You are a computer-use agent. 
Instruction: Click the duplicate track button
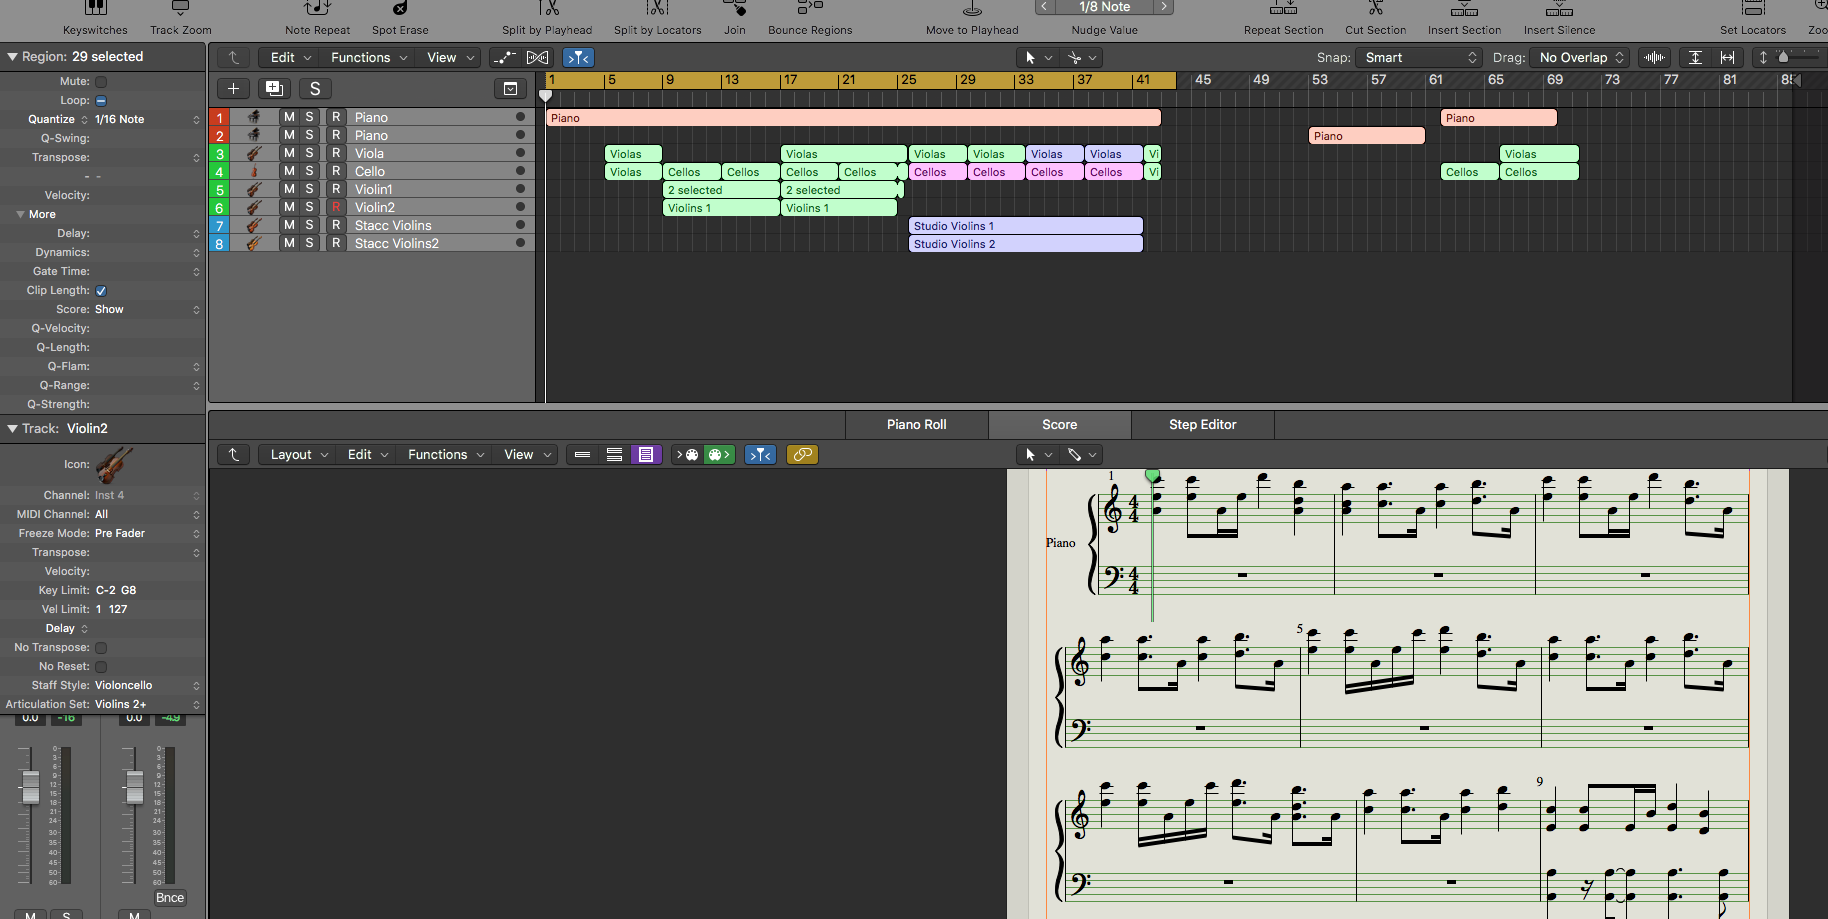[274, 89]
